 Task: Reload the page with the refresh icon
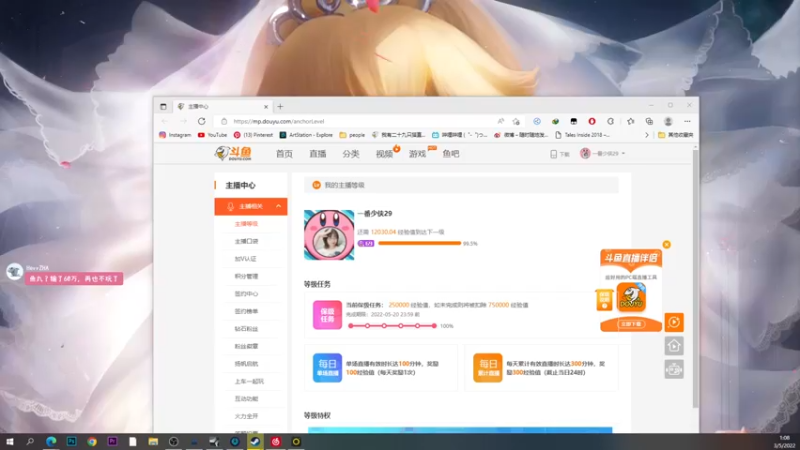202,121
